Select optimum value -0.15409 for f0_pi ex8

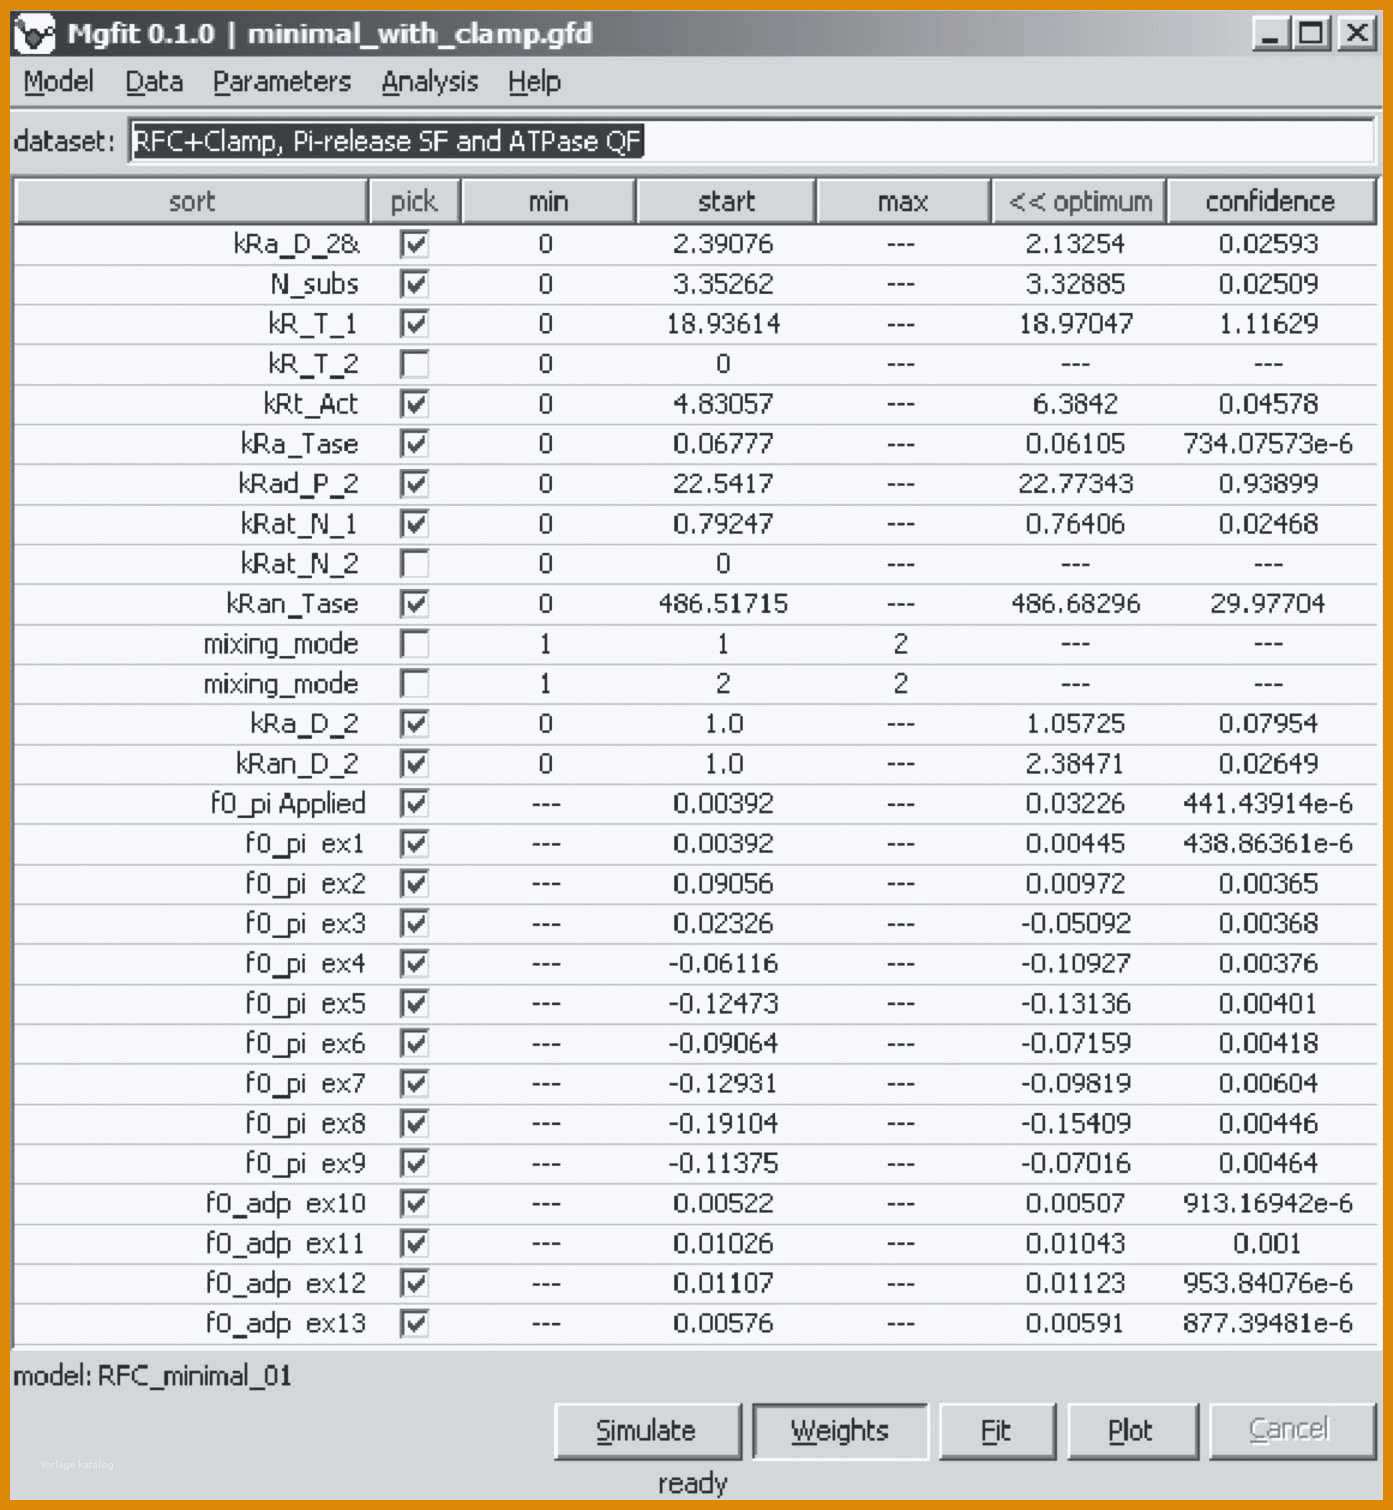click(x=1075, y=1124)
